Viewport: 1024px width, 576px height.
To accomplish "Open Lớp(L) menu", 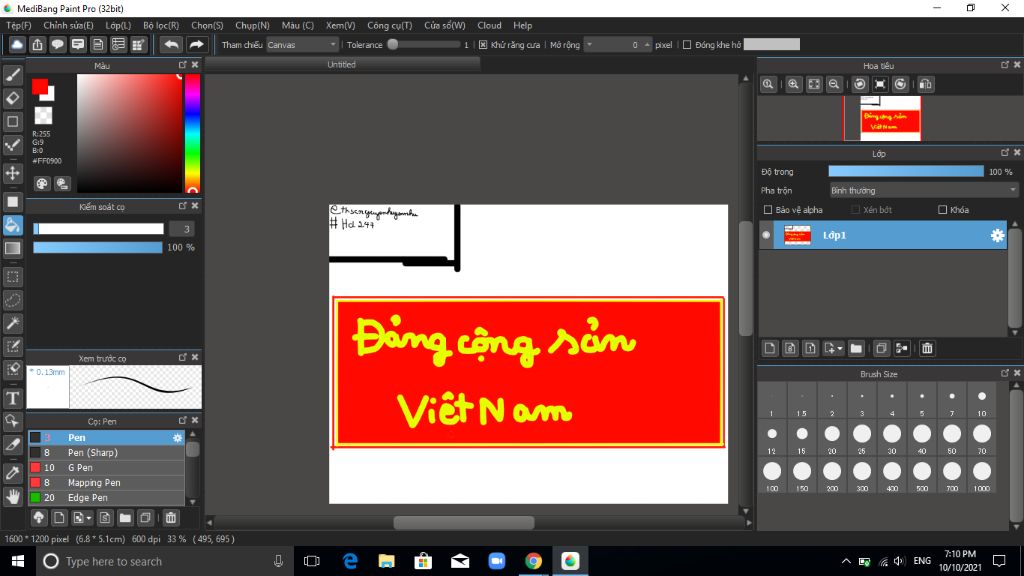I will 118,25.
